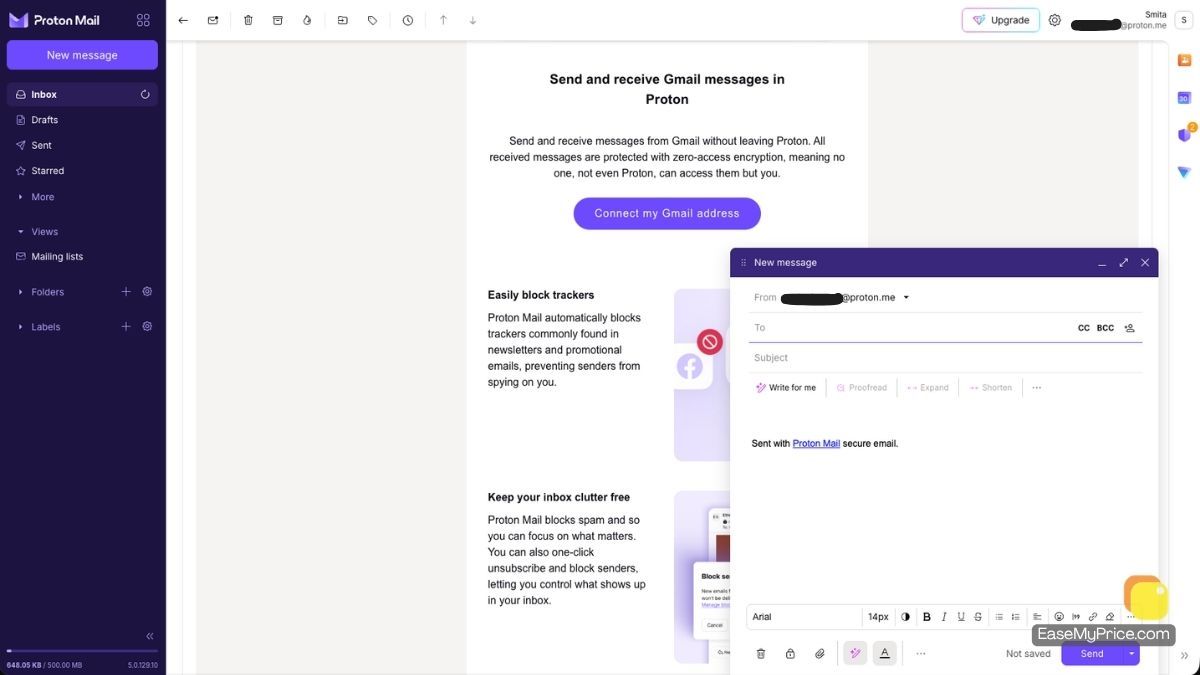1200x675 pixels.
Task: Open Mailing lists view
Action: (x=82, y=257)
